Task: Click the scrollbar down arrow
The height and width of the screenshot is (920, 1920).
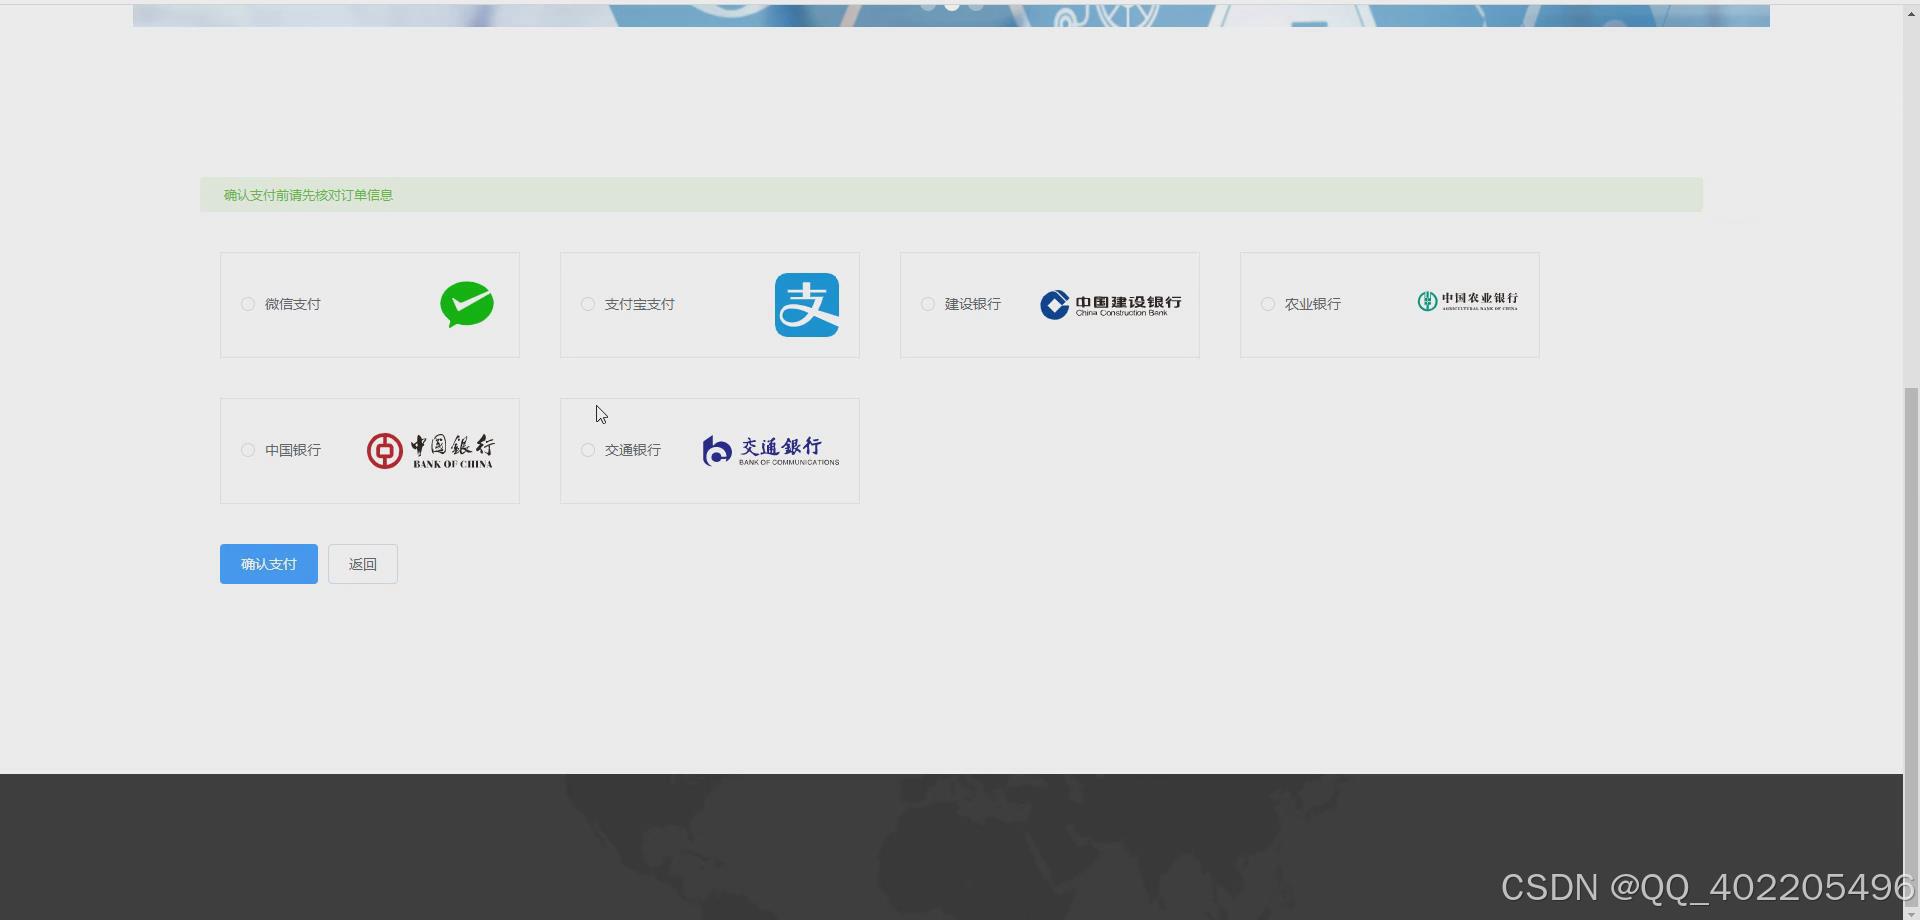Action: [1911, 913]
